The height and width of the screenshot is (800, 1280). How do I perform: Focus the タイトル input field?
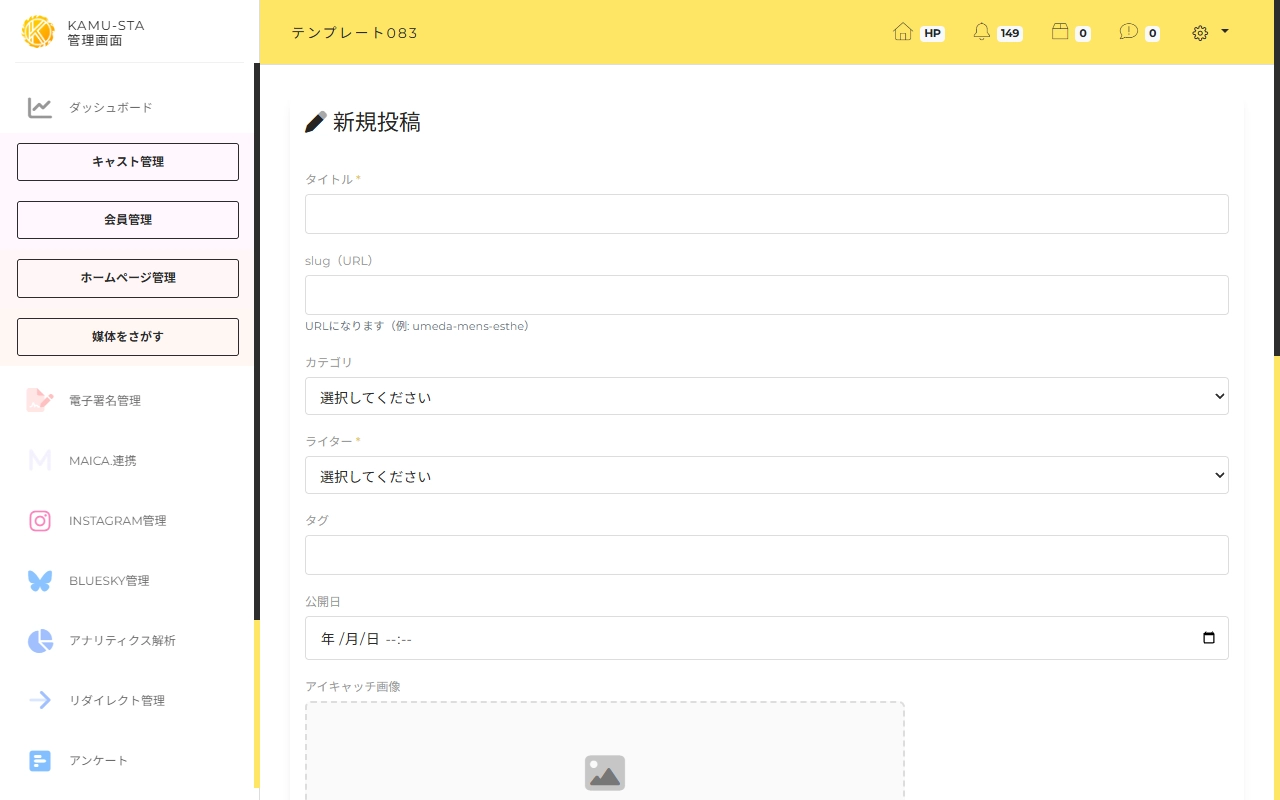point(767,214)
